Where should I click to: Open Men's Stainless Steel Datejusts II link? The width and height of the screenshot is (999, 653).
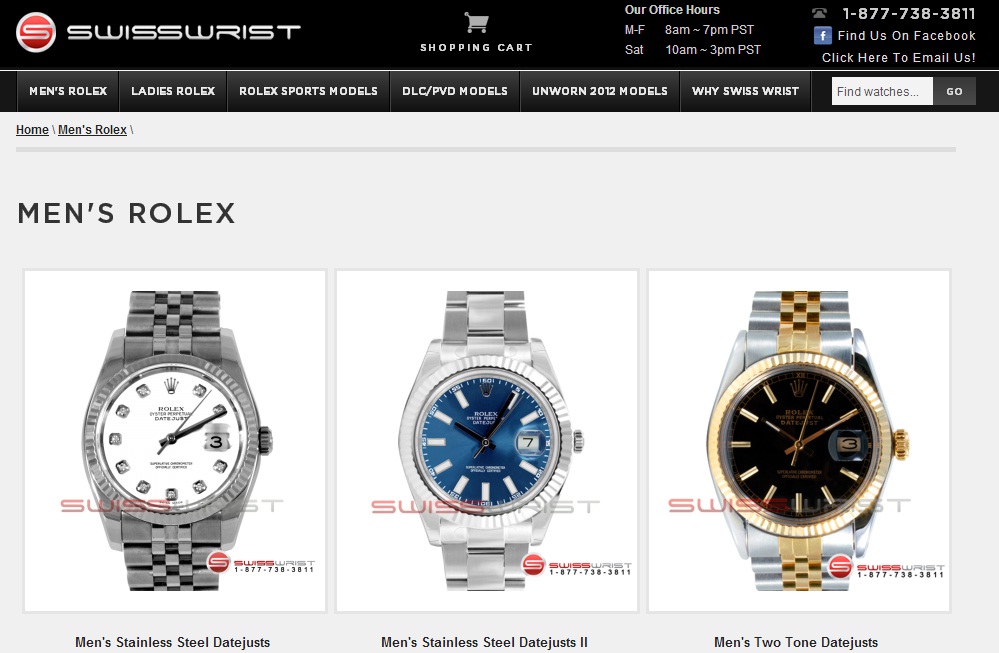pyautogui.click(x=484, y=642)
